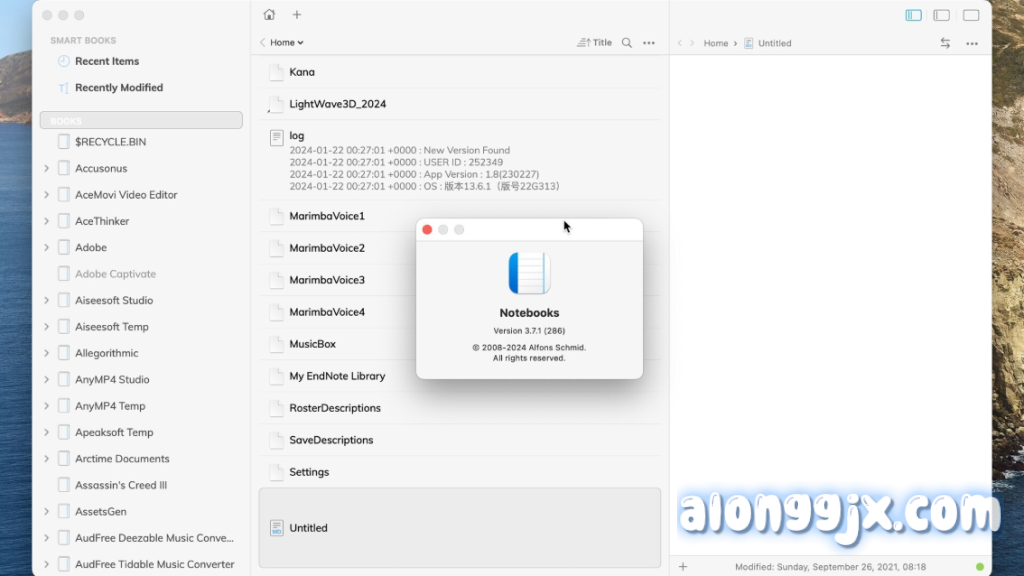This screenshot has width=1024, height=576.
Task: Switch to single-pane layout view
Action: pyautogui.click(x=971, y=15)
